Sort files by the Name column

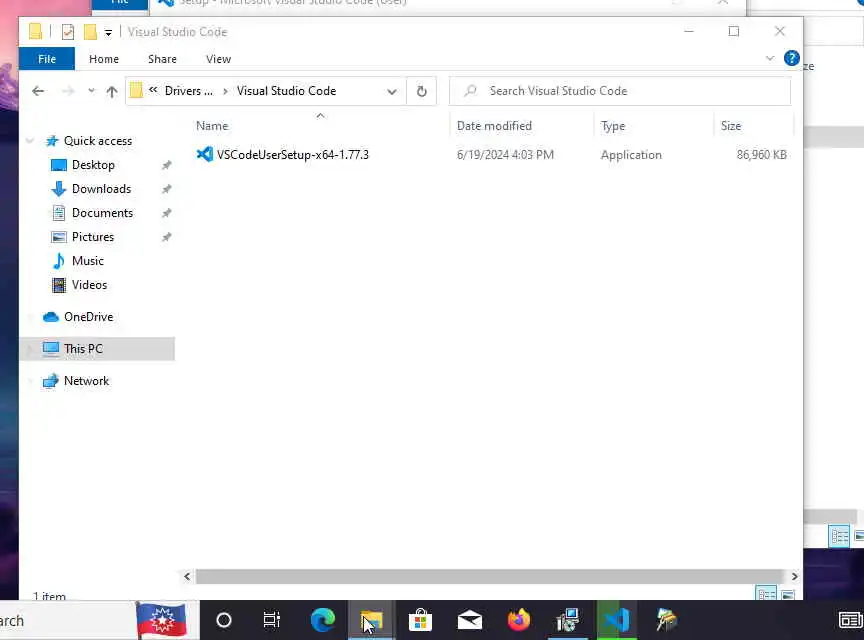212,126
